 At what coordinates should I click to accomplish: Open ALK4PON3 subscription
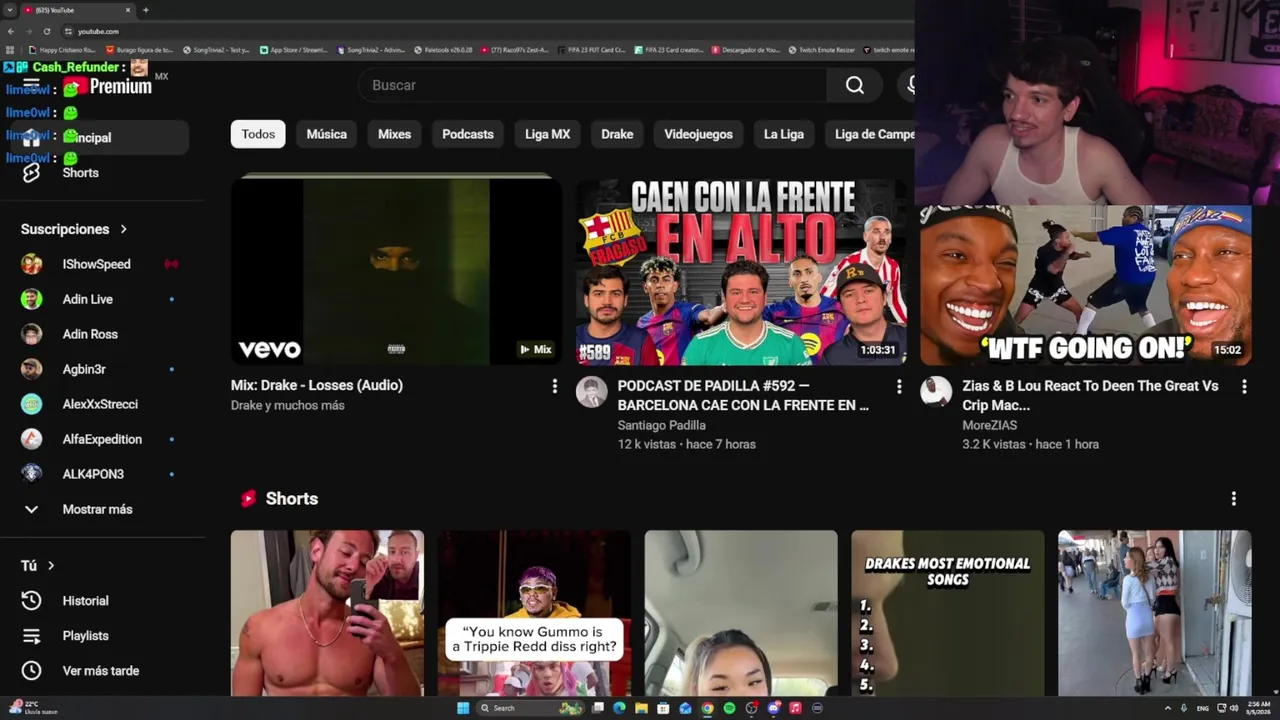[x=95, y=474]
